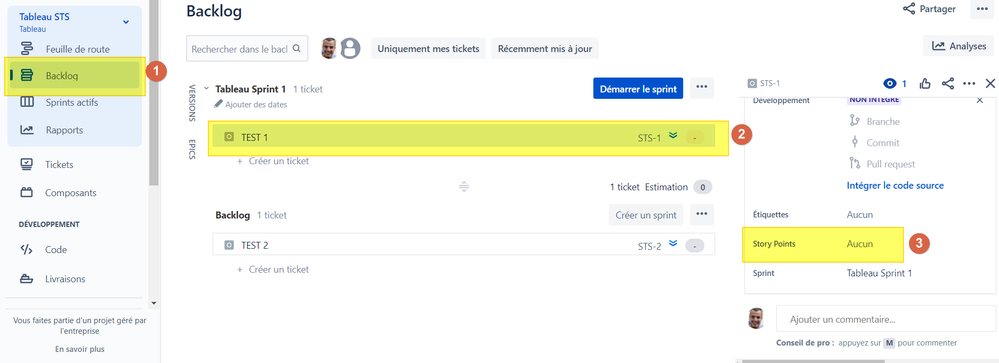Close the ticket detail panel
The image size is (999, 363).
(990, 83)
